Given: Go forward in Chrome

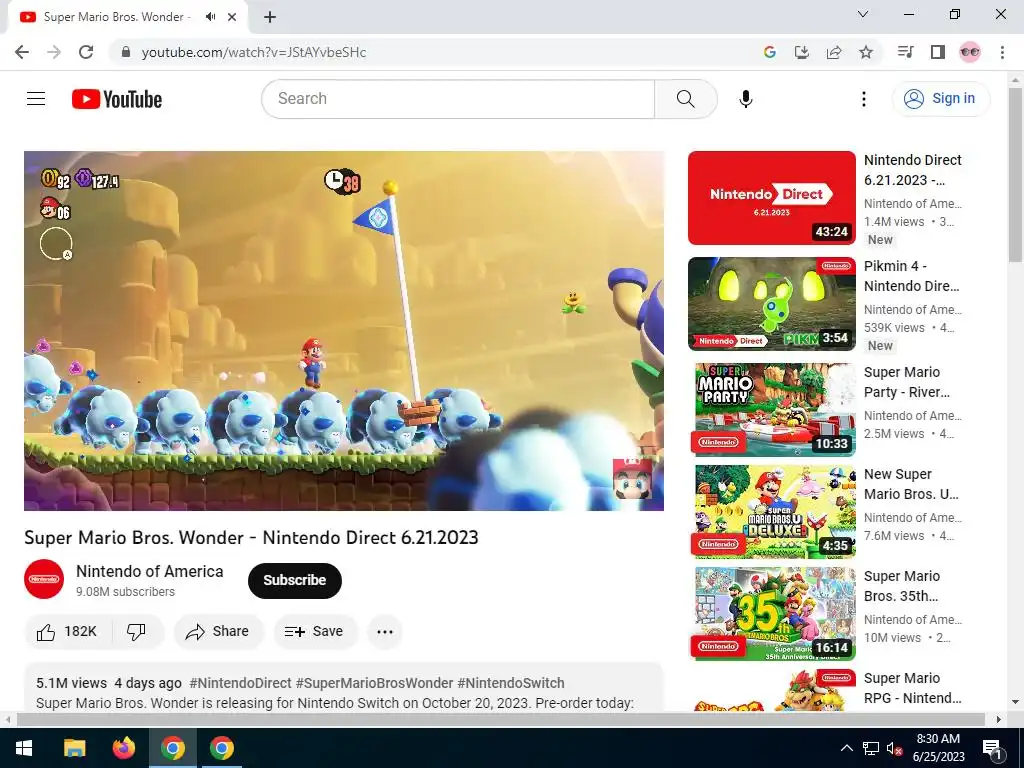Looking at the screenshot, I should pos(54,52).
